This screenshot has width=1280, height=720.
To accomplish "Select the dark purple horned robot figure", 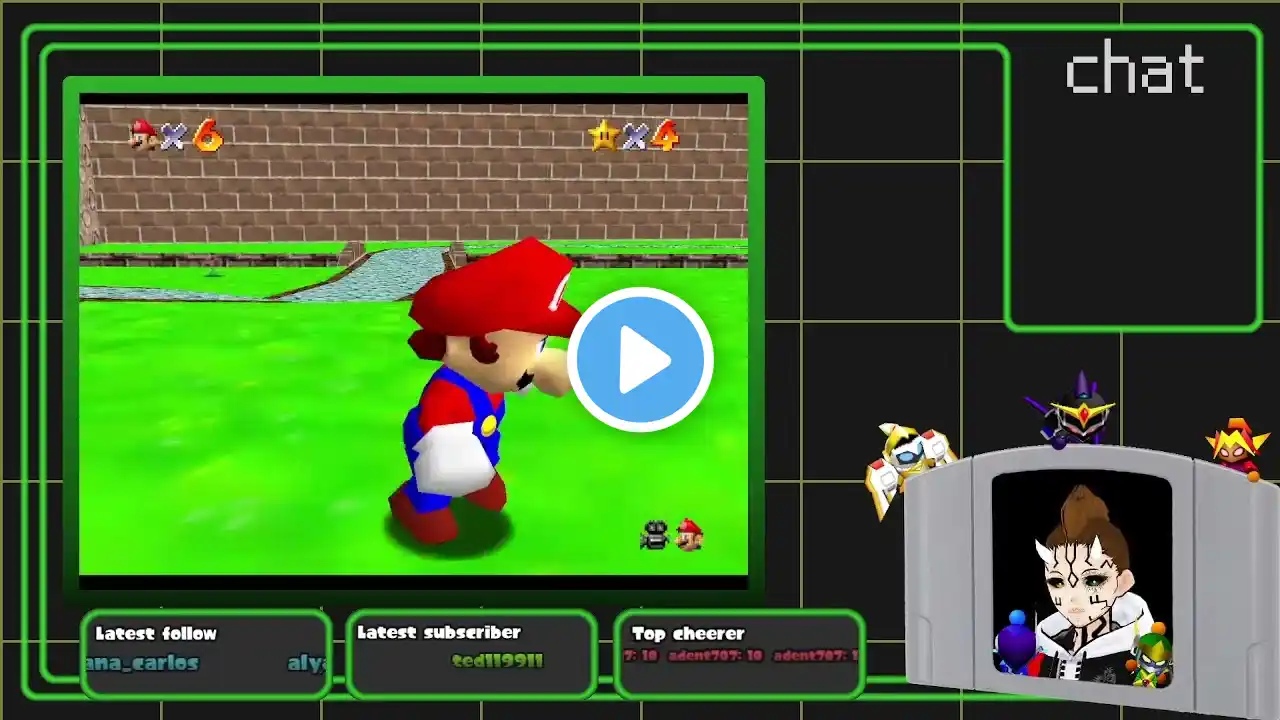I will click(1077, 410).
